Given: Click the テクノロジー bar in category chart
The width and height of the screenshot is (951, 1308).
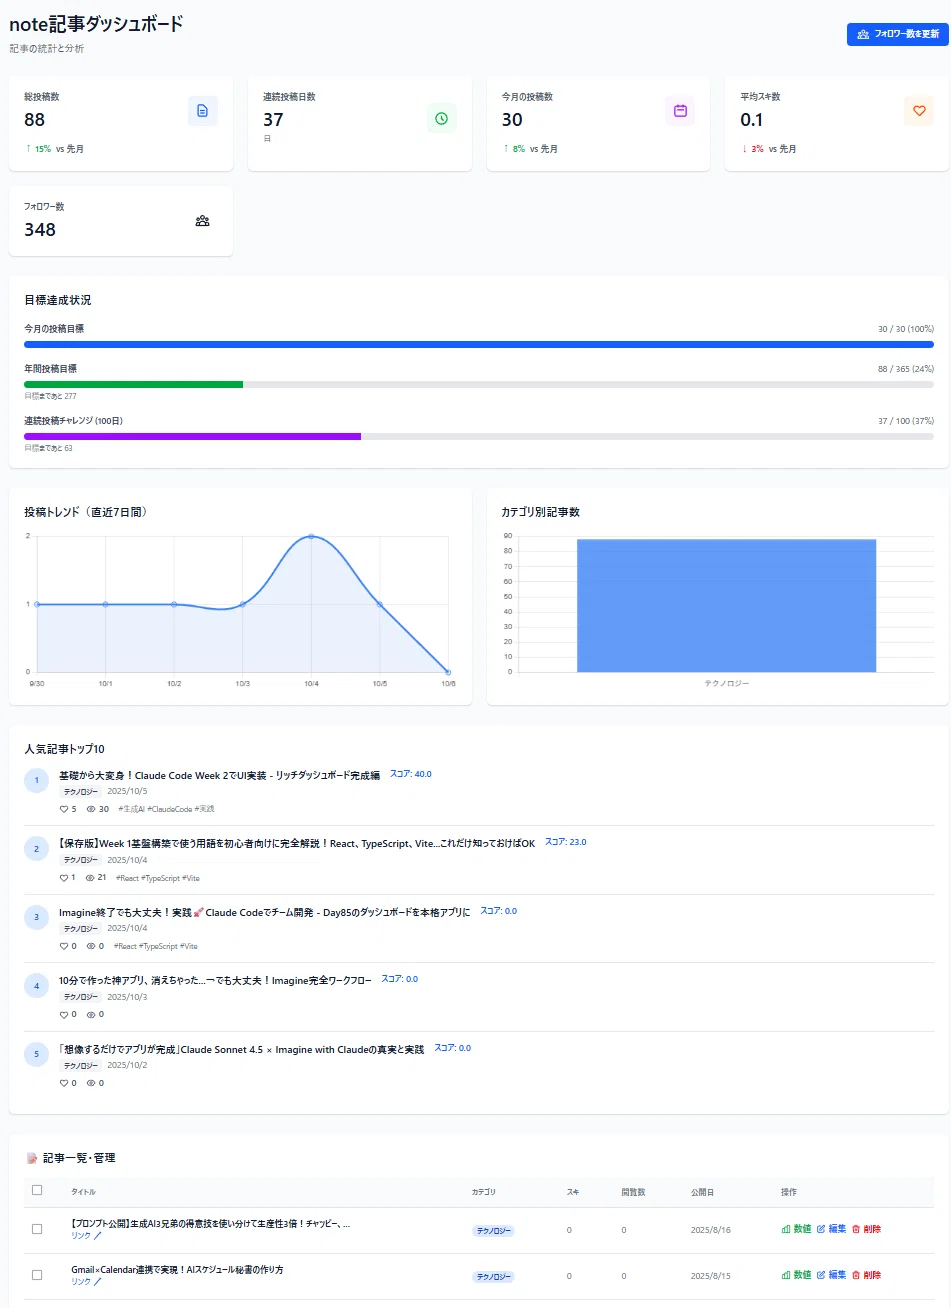Looking at the screenshot, I should (726, 605).
